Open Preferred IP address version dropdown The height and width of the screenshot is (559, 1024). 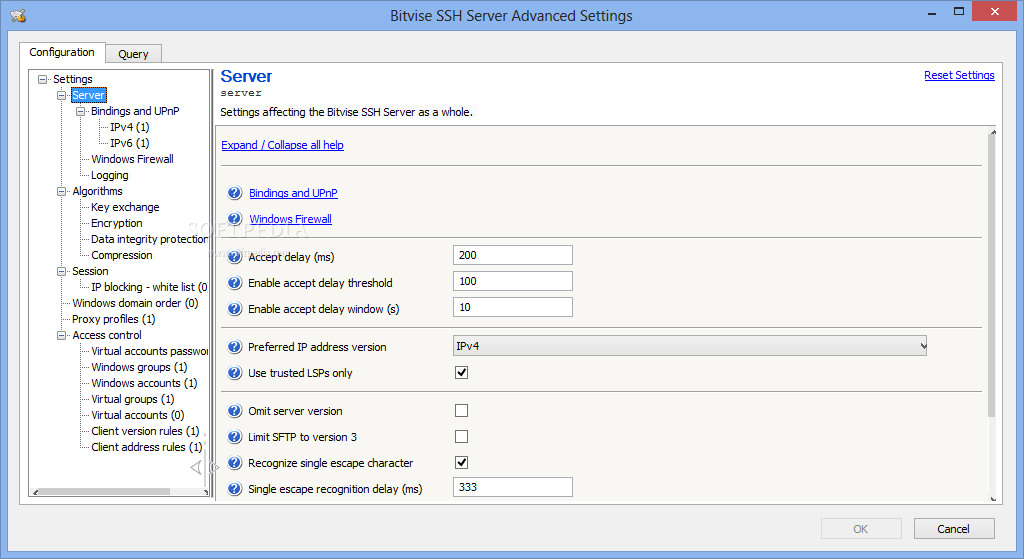click(690, 345)
